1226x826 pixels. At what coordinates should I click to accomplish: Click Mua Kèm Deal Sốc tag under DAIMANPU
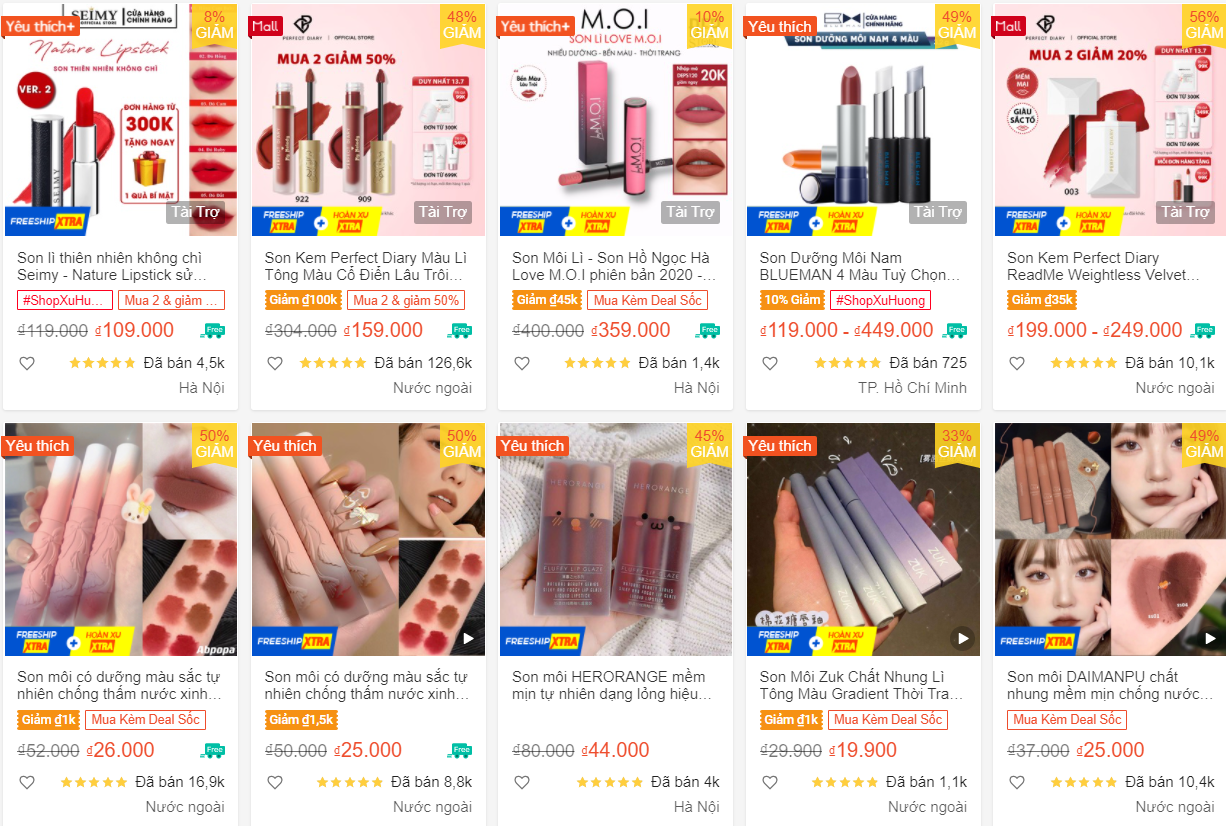click(1067, 720)
